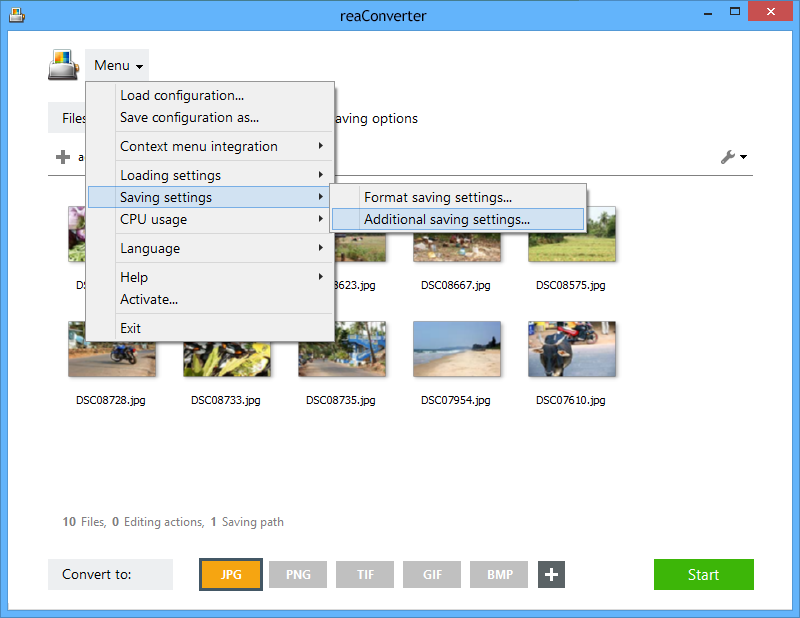Click the DSC08728.jpg file name
The image size is (800, 618).
pos(111,400)
